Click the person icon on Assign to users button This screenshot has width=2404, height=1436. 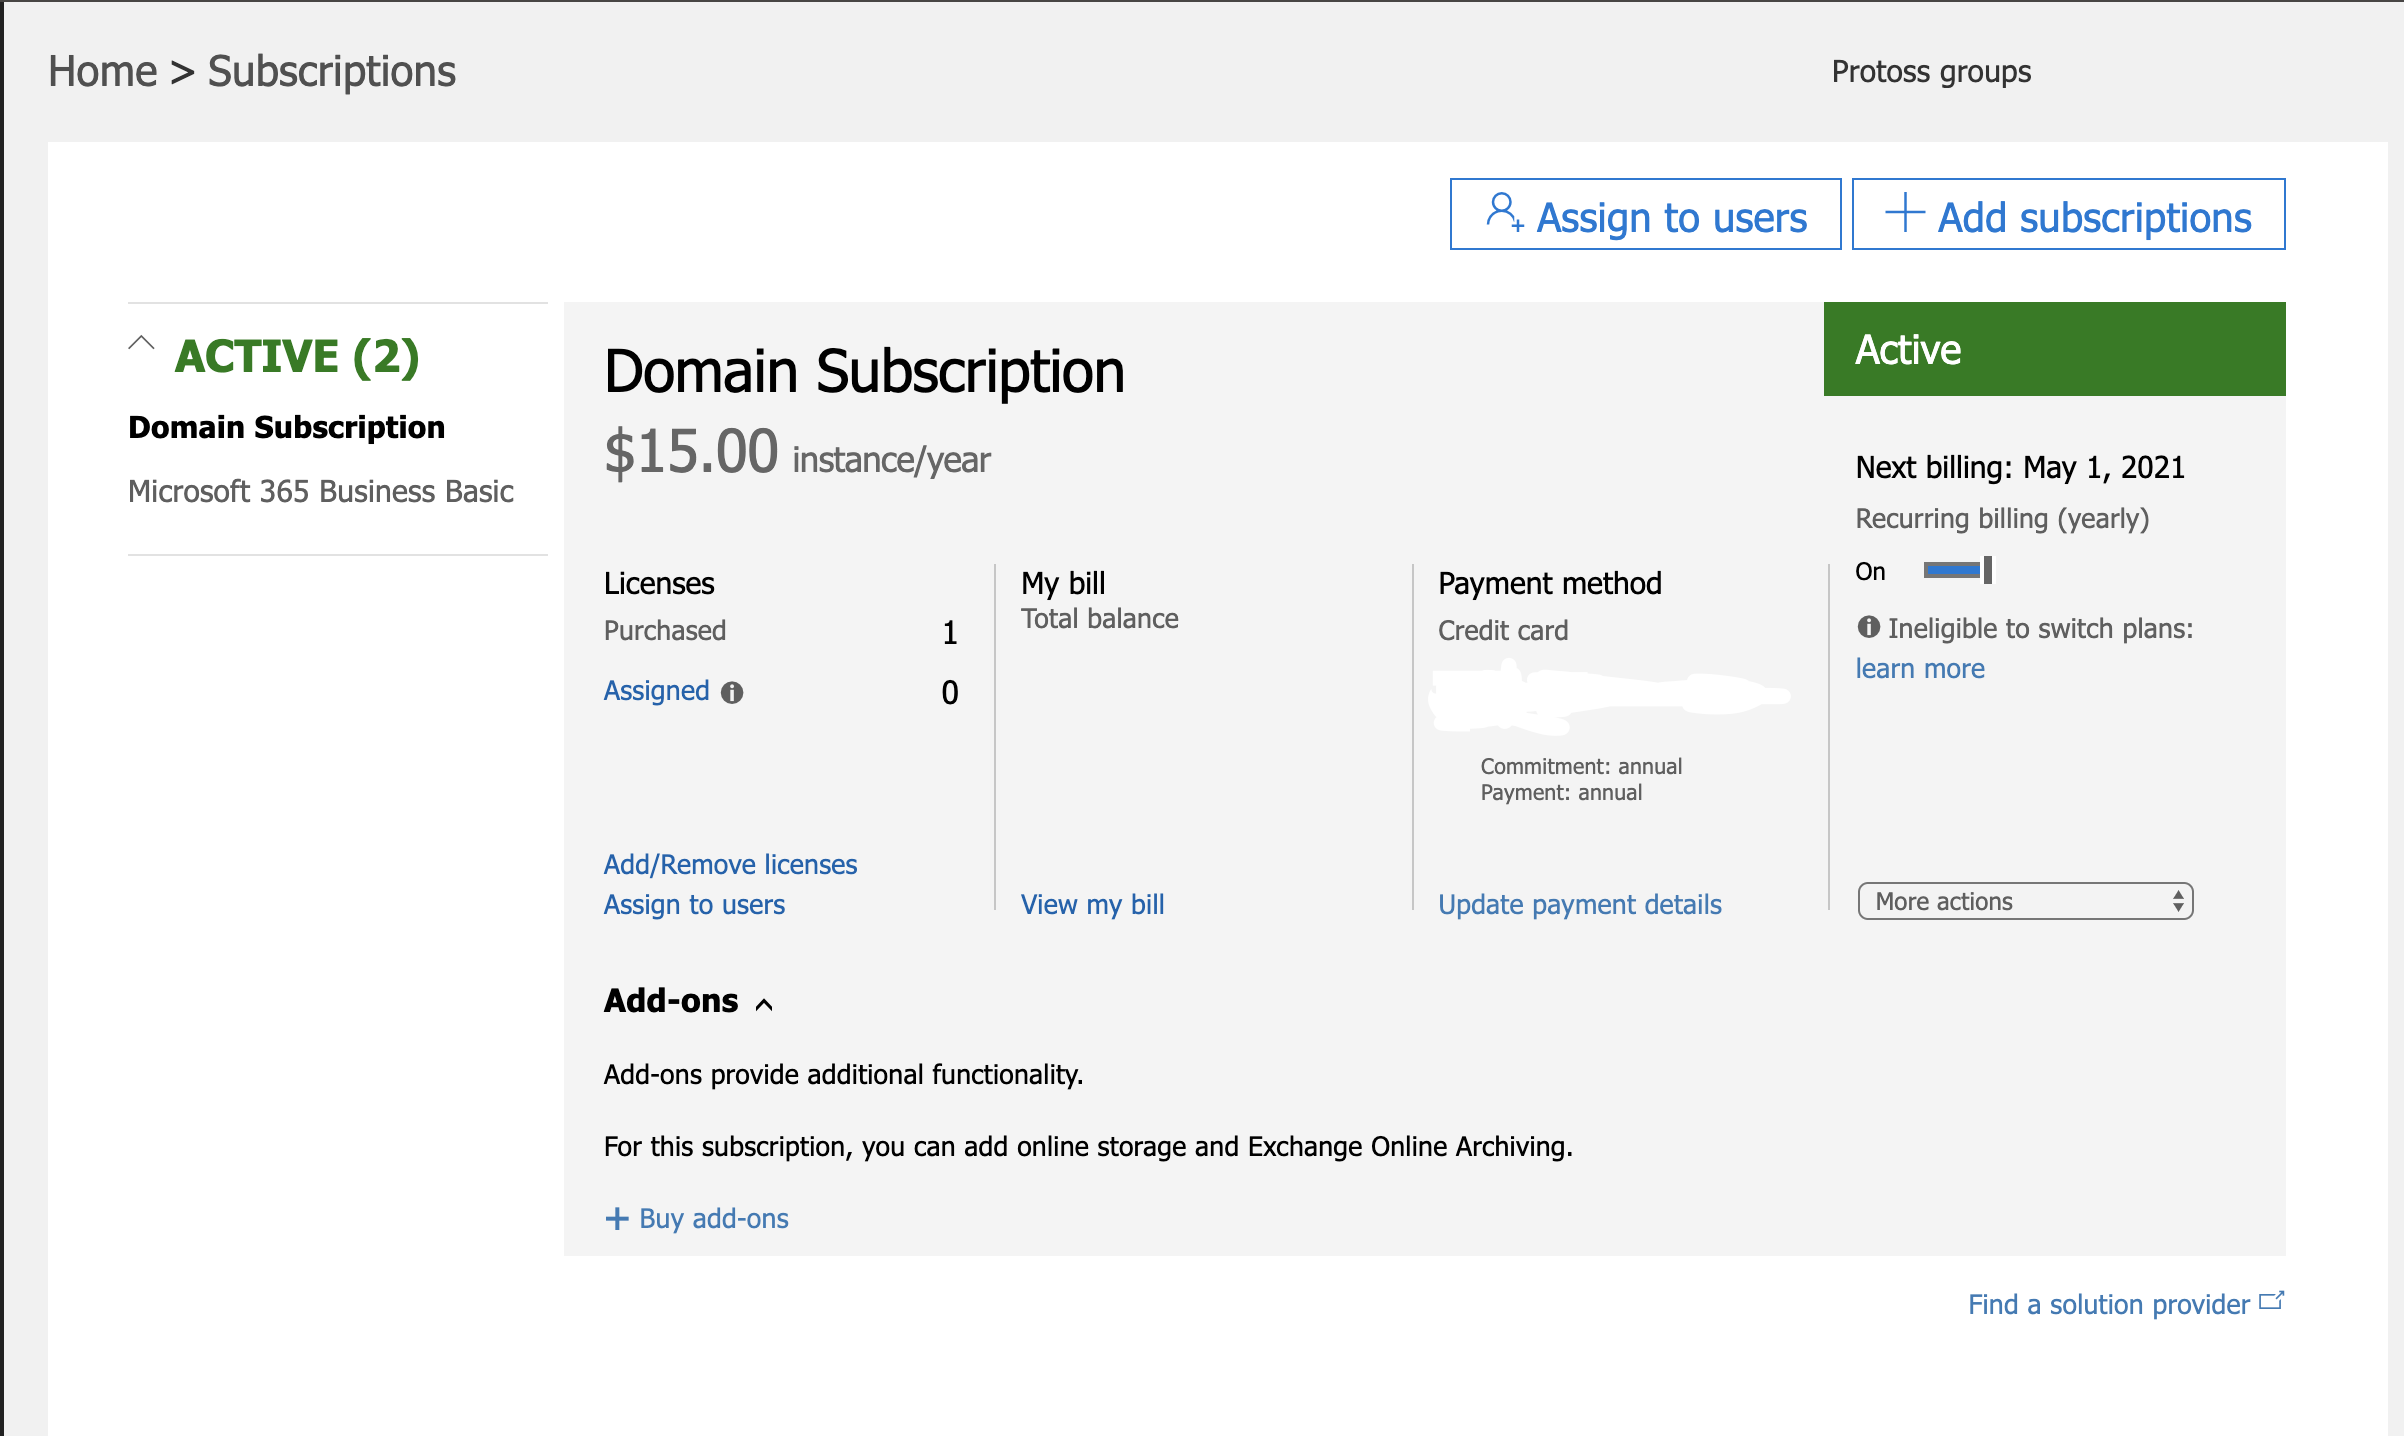click(x=1503, y=213)
